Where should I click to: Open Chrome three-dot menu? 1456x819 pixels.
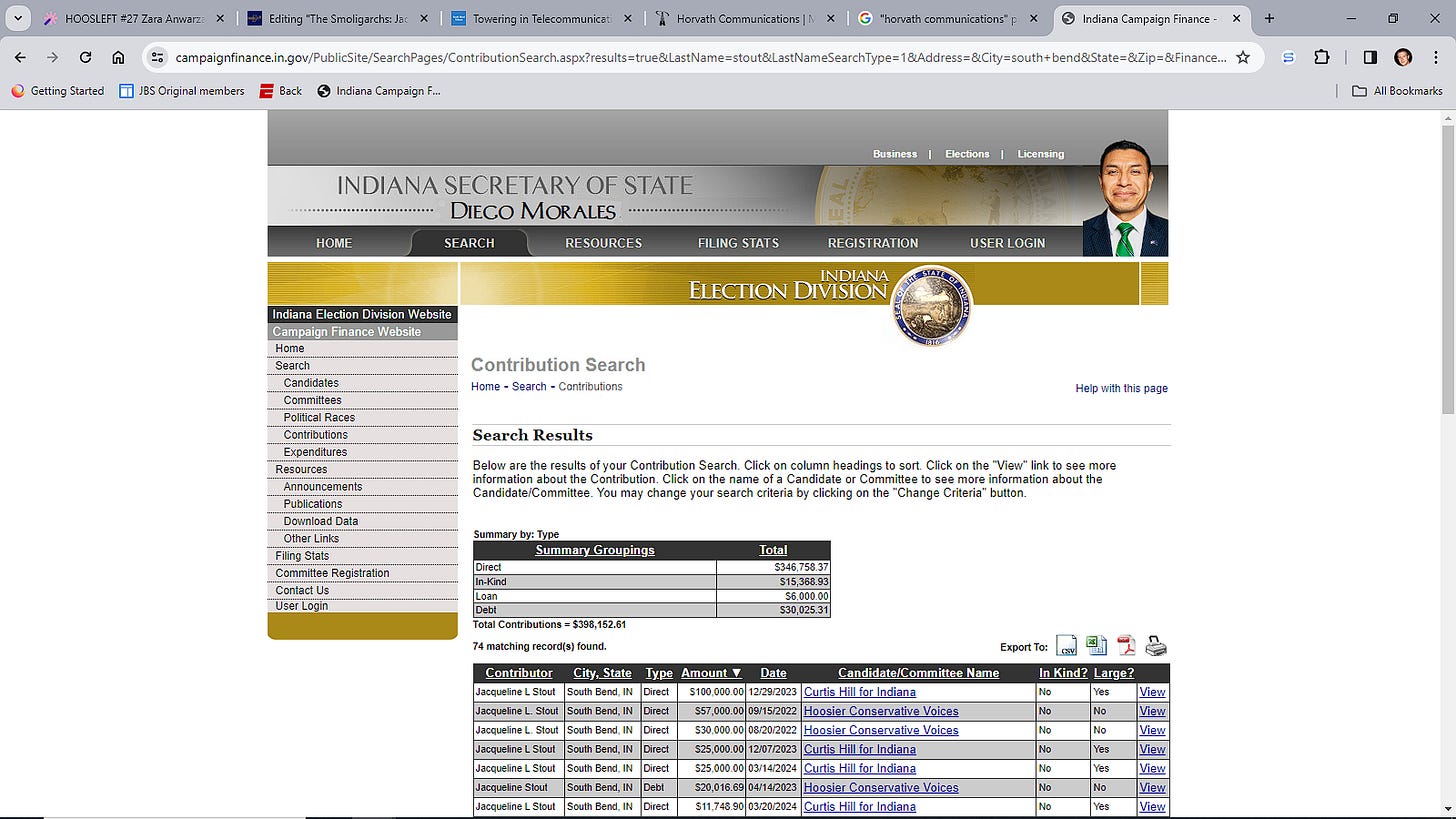point(1435,57)
